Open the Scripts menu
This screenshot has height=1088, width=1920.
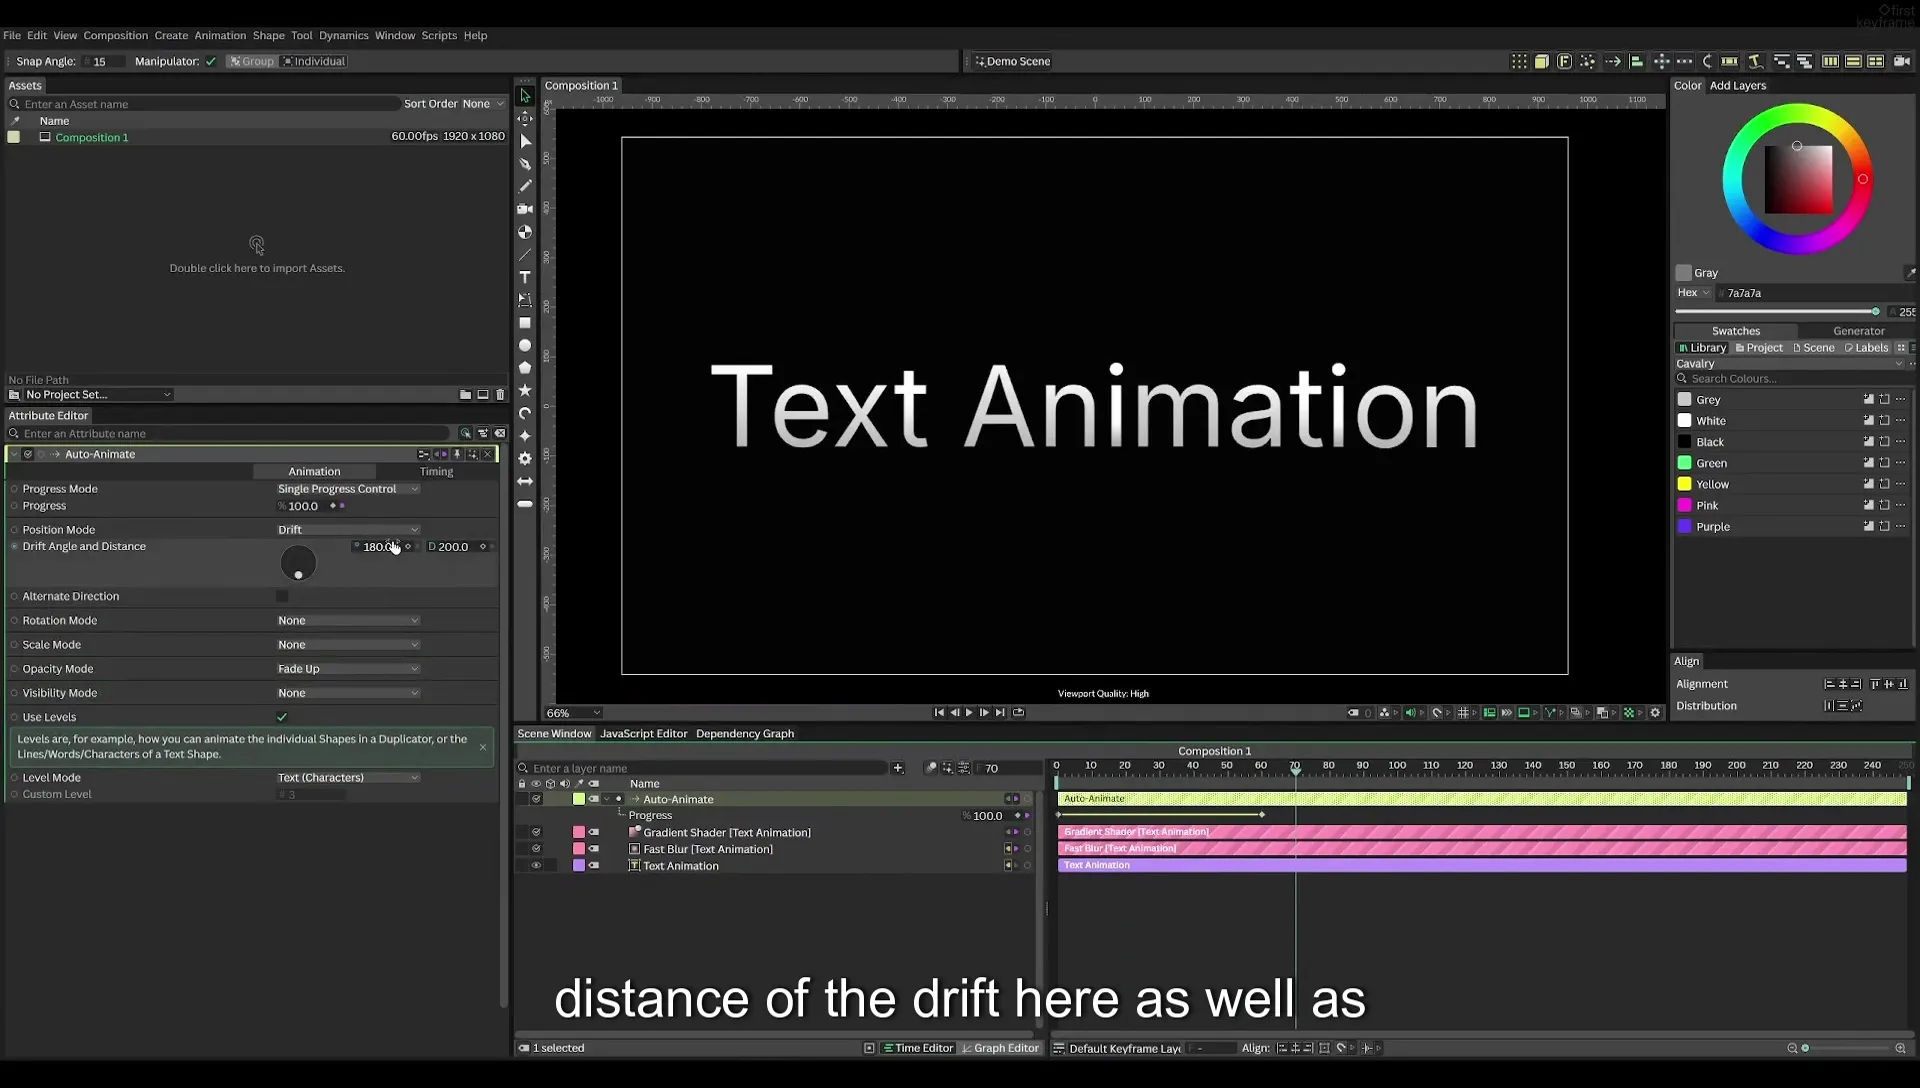pyautogui.click(x=439, y=35)
